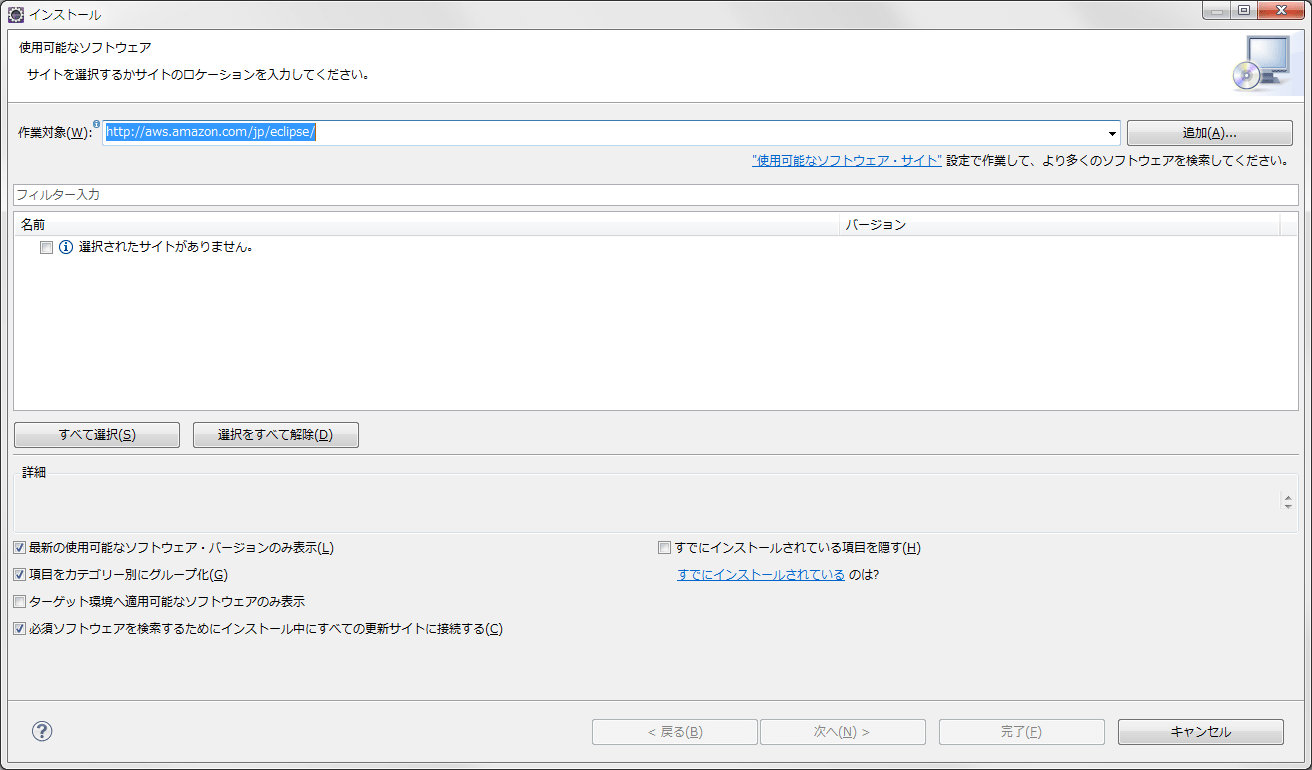Toggle the checkbox next to 選択されたサイトがありません
This screenshot has width=1312, height=770.
point(45,246)
